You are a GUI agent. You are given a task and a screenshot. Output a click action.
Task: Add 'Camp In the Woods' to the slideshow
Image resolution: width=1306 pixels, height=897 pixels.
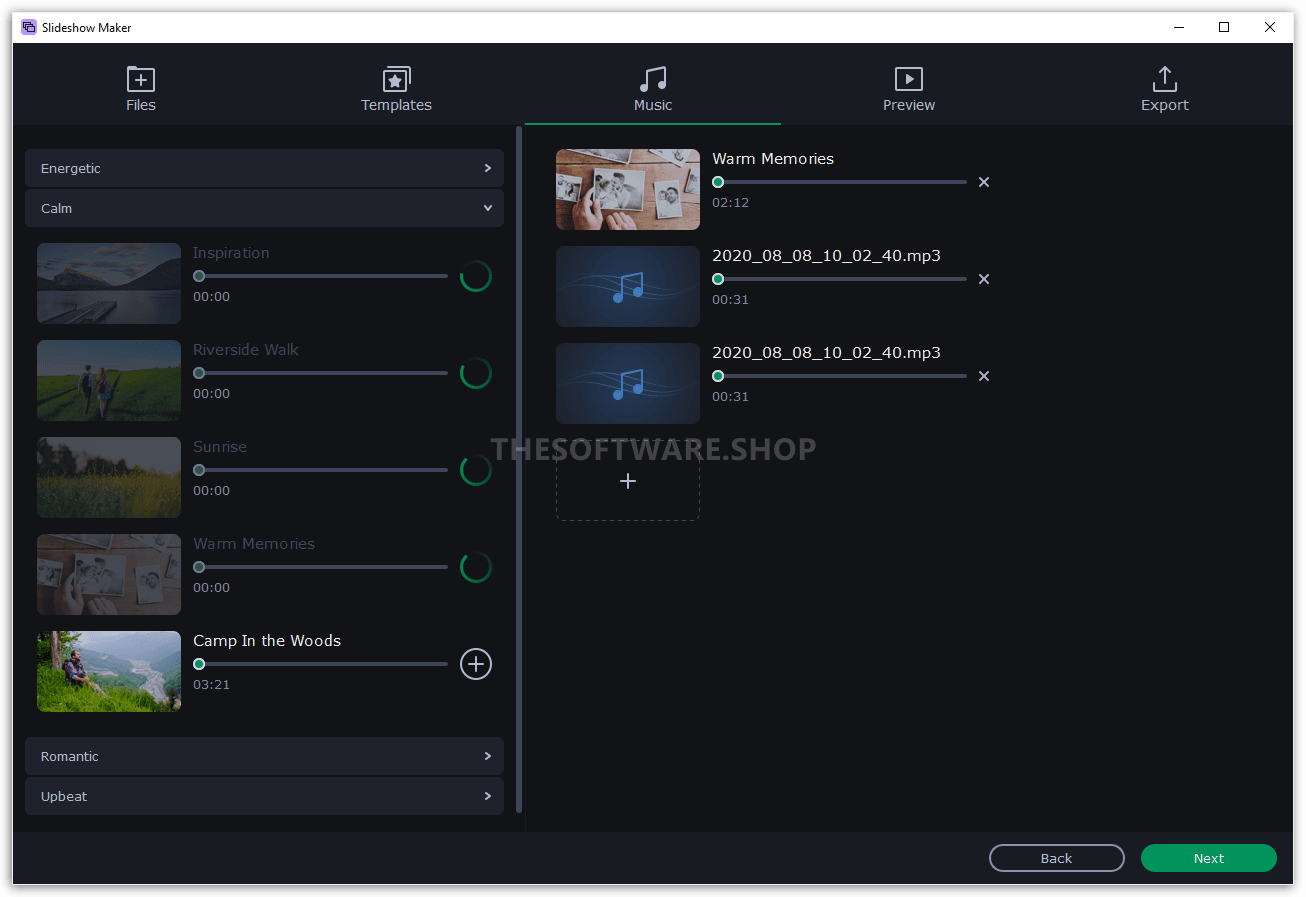(475, 664)
